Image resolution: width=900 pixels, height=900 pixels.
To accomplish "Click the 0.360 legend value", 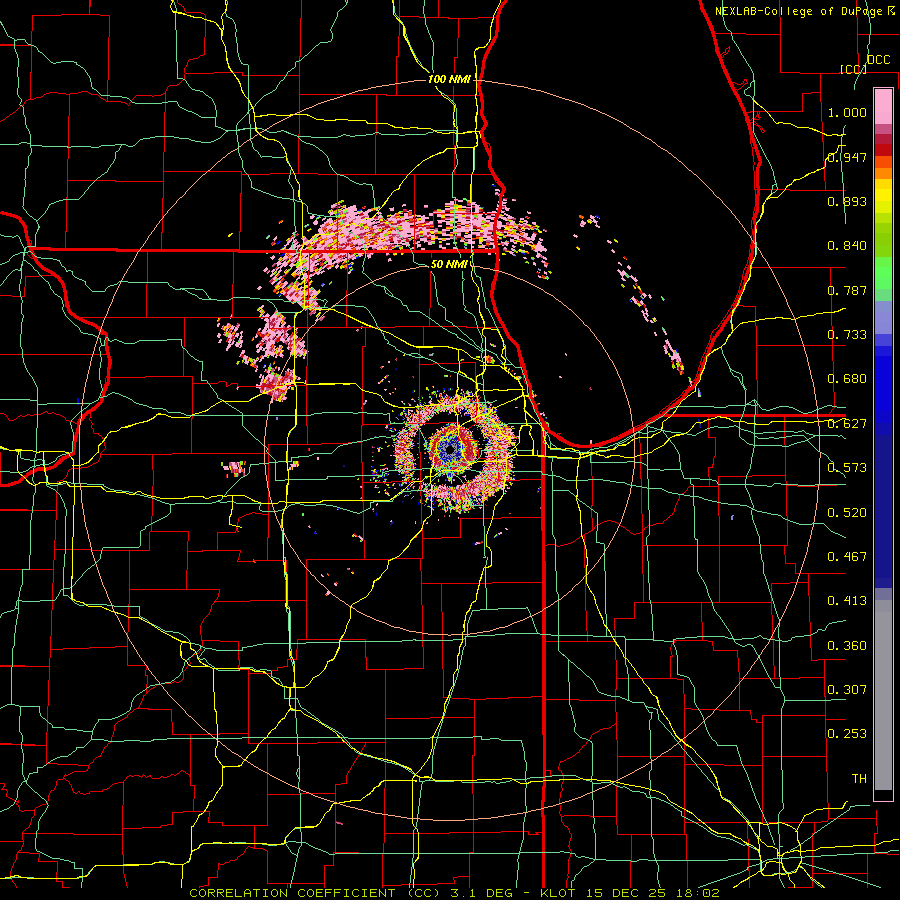I will tap(847, 646).
